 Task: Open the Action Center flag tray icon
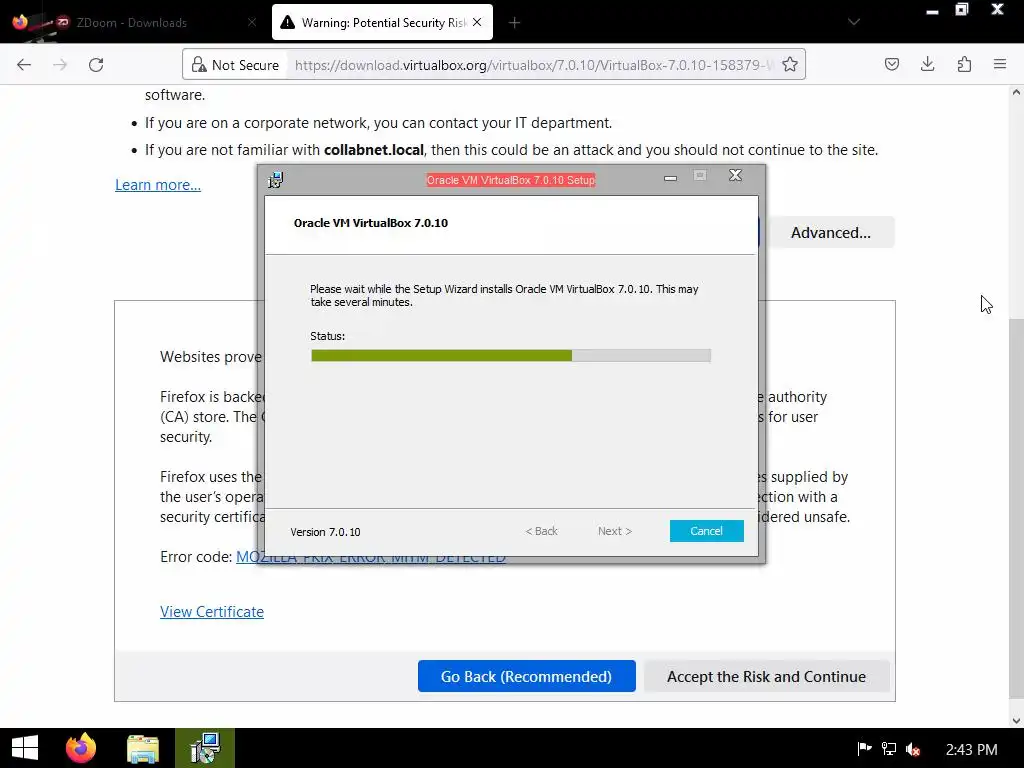tap(864, 748)
